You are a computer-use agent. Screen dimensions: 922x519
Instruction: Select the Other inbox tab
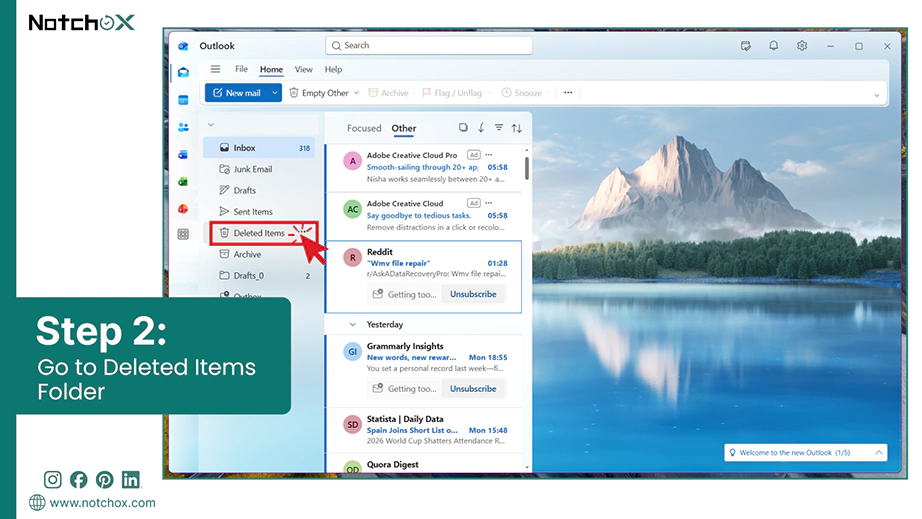tap(404, 128)
